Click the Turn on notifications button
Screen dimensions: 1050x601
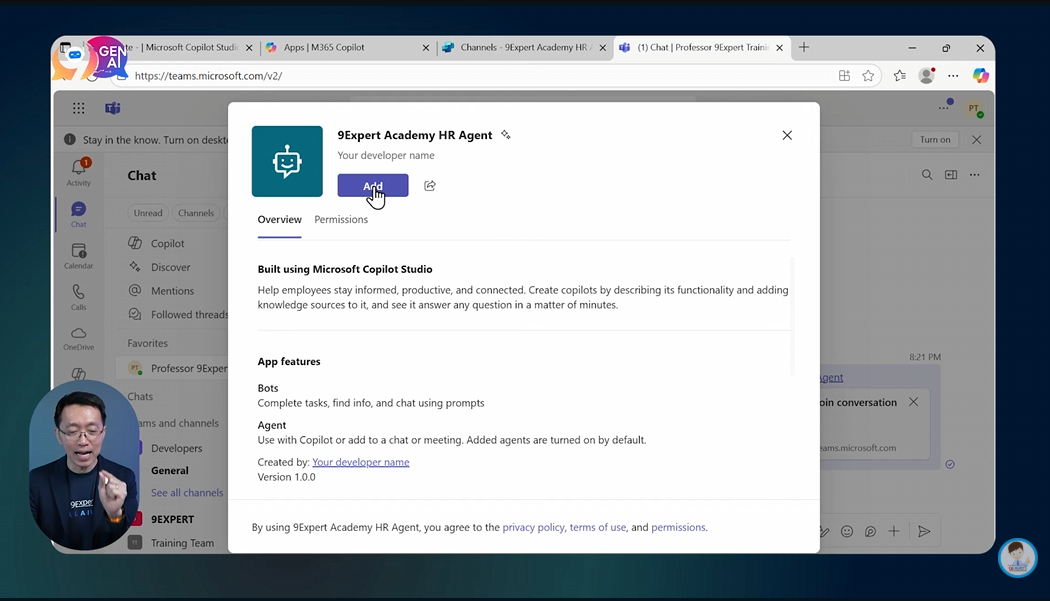(x=934, y=139)
